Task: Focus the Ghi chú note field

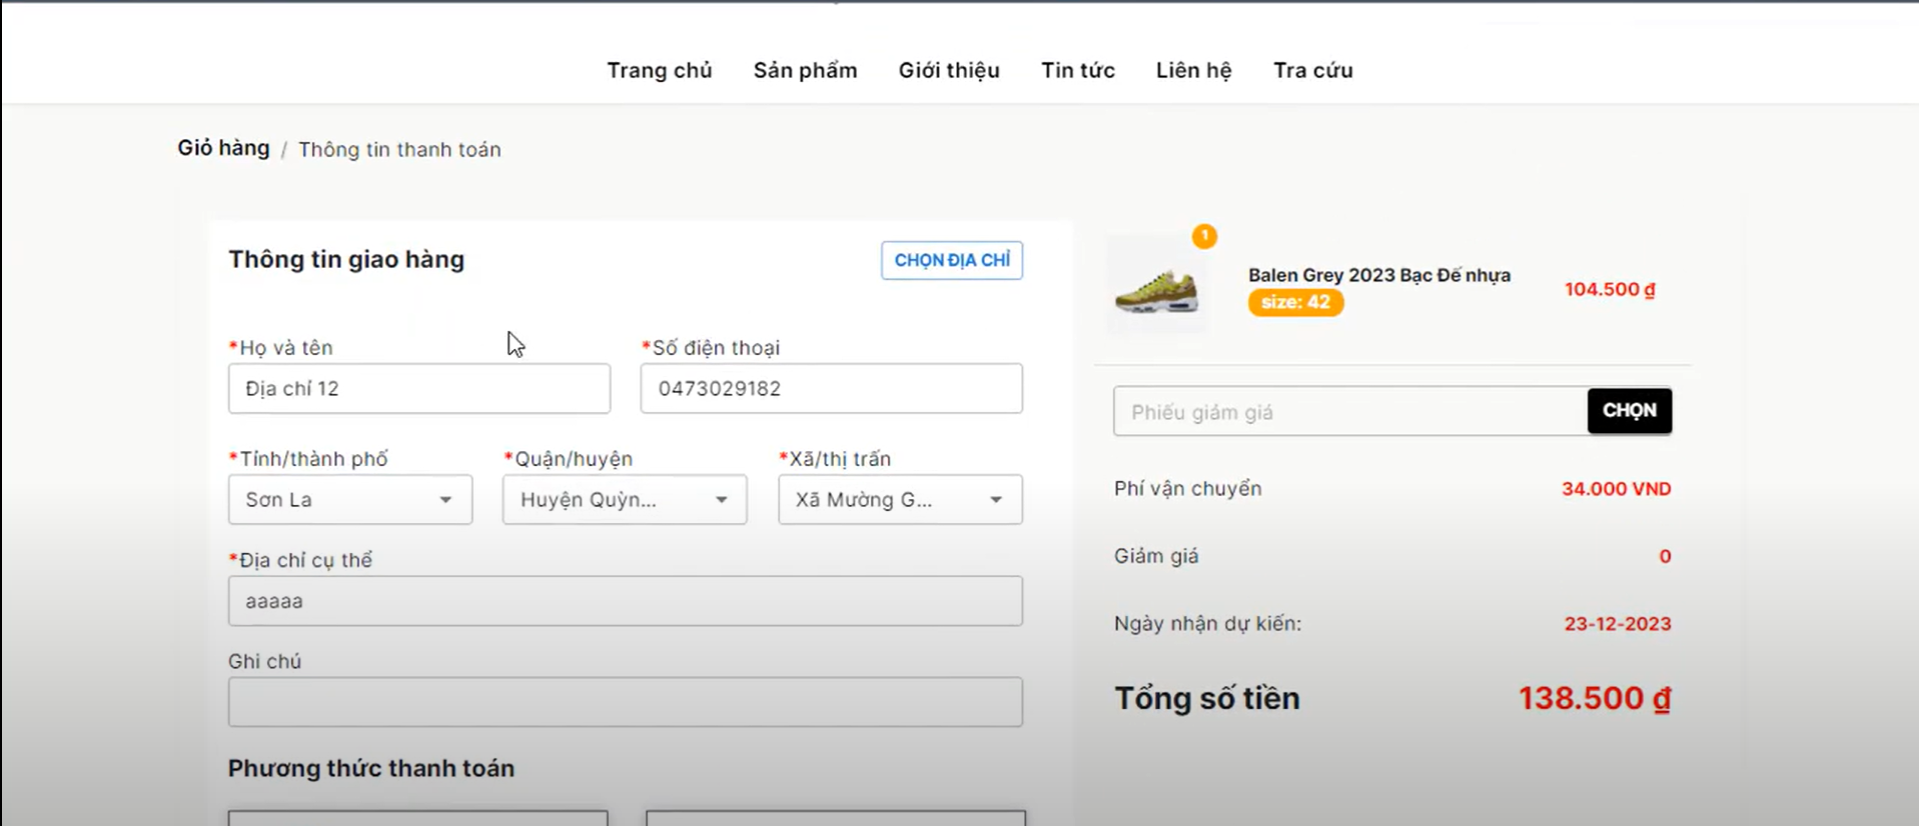Action: coord(625,702)
